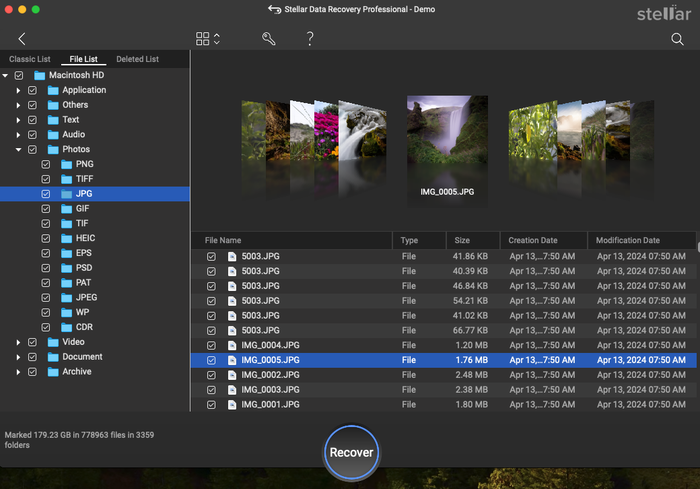Click the Audio folder icon
This screenshot has height=489, width=700.
click(x=53, y=134)
